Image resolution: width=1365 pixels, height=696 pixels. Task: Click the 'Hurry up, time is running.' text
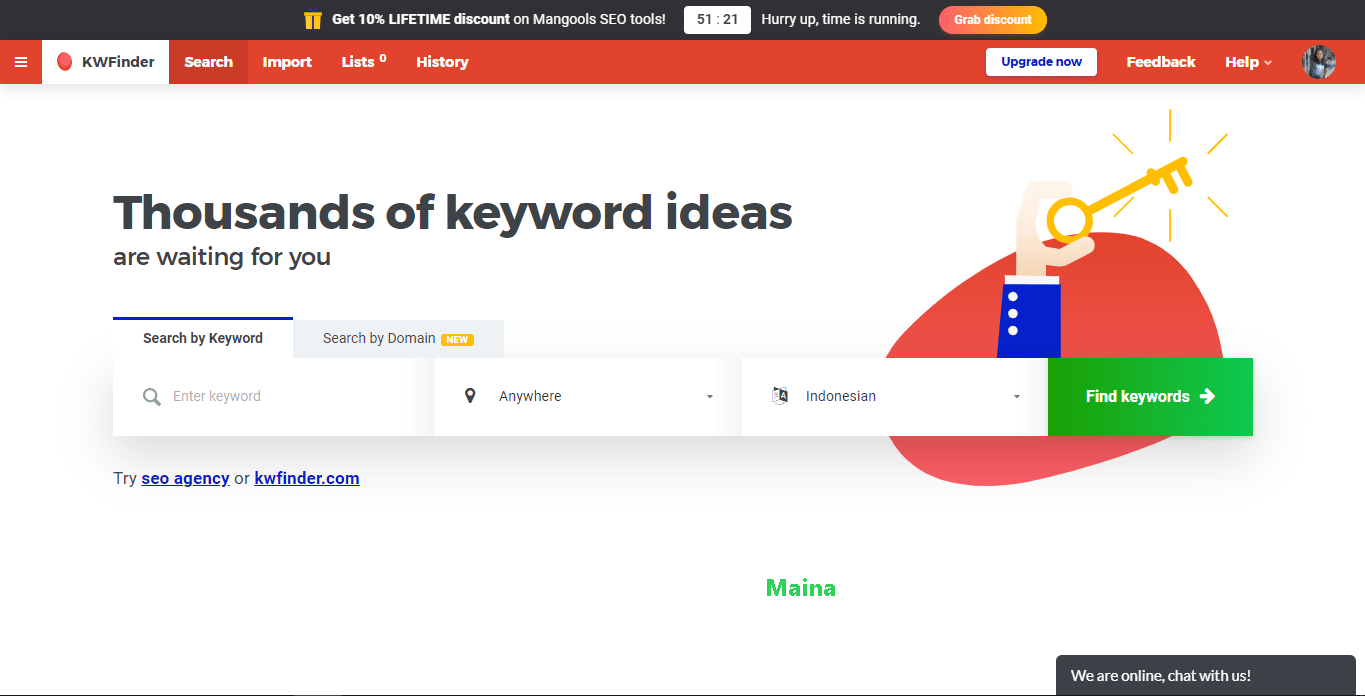tap(840, 20)
